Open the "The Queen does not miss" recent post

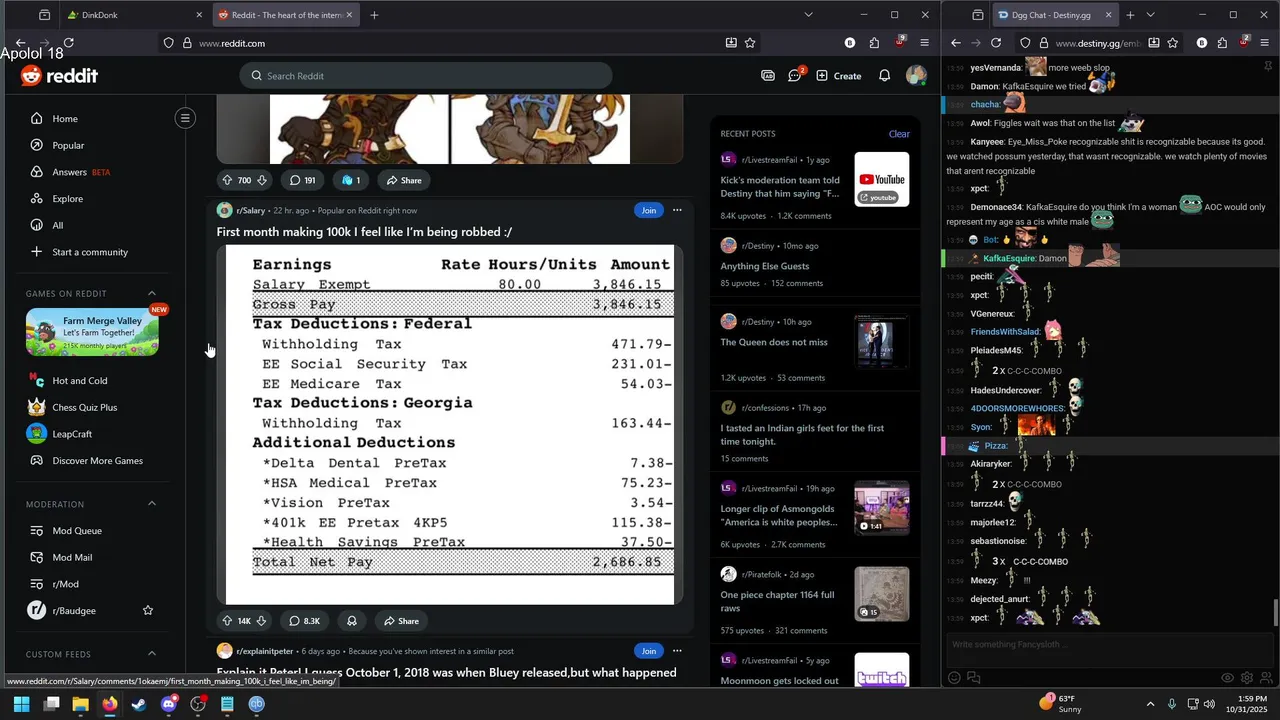pyautogui.click(x=774, y=342)
